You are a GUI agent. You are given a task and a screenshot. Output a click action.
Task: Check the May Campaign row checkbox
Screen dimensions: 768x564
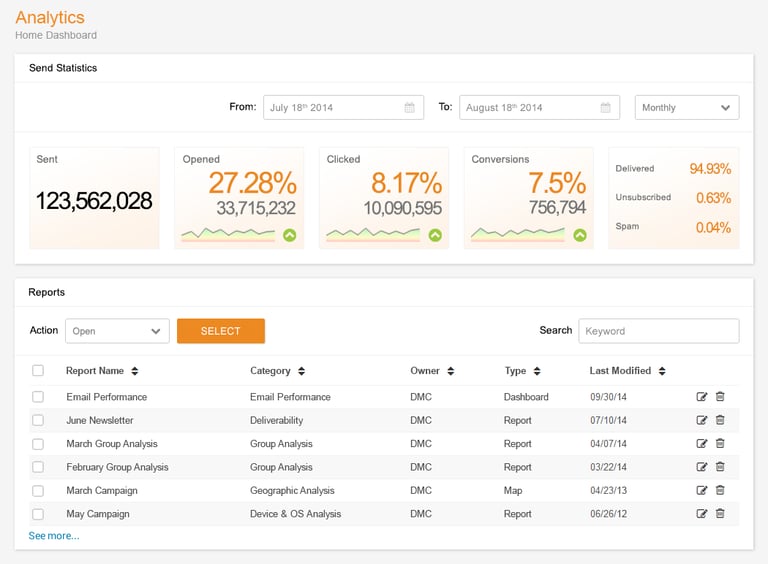click(x=38, y=514)
